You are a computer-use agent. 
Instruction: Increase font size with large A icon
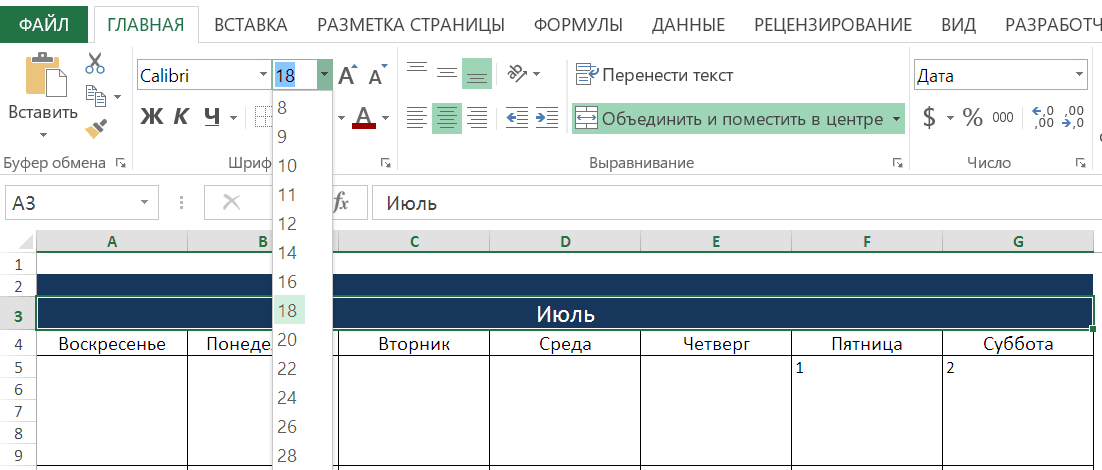tap(347, 75)
